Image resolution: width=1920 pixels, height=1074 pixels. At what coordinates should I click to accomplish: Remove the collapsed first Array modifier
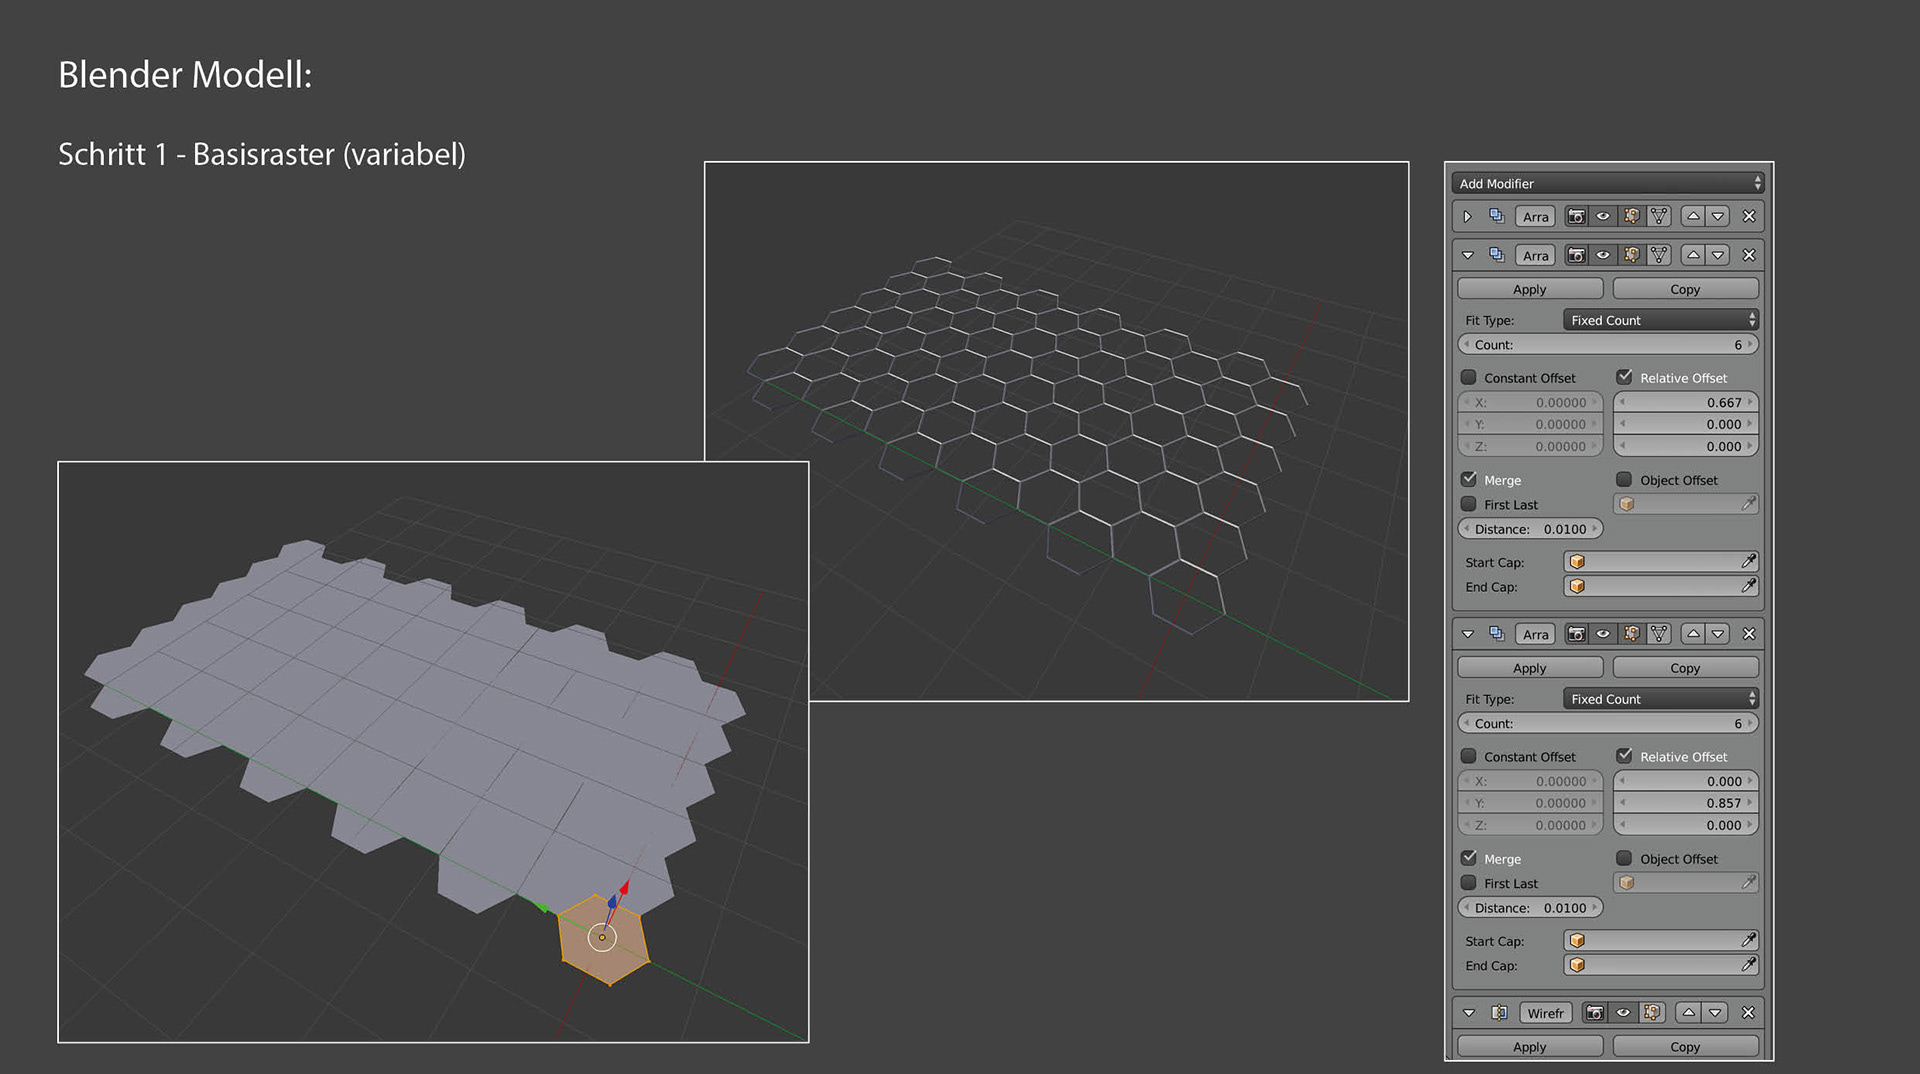[x=1749, y=216]
